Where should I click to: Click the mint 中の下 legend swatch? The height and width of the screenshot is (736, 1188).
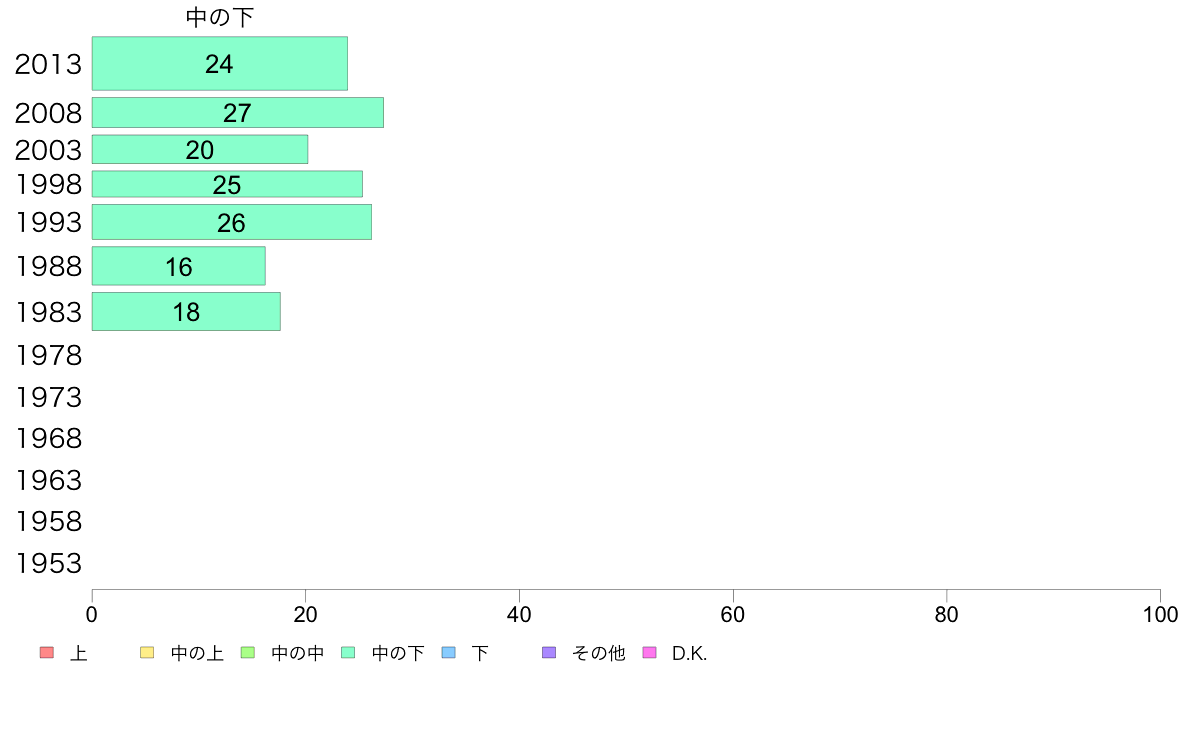point(349,653)
